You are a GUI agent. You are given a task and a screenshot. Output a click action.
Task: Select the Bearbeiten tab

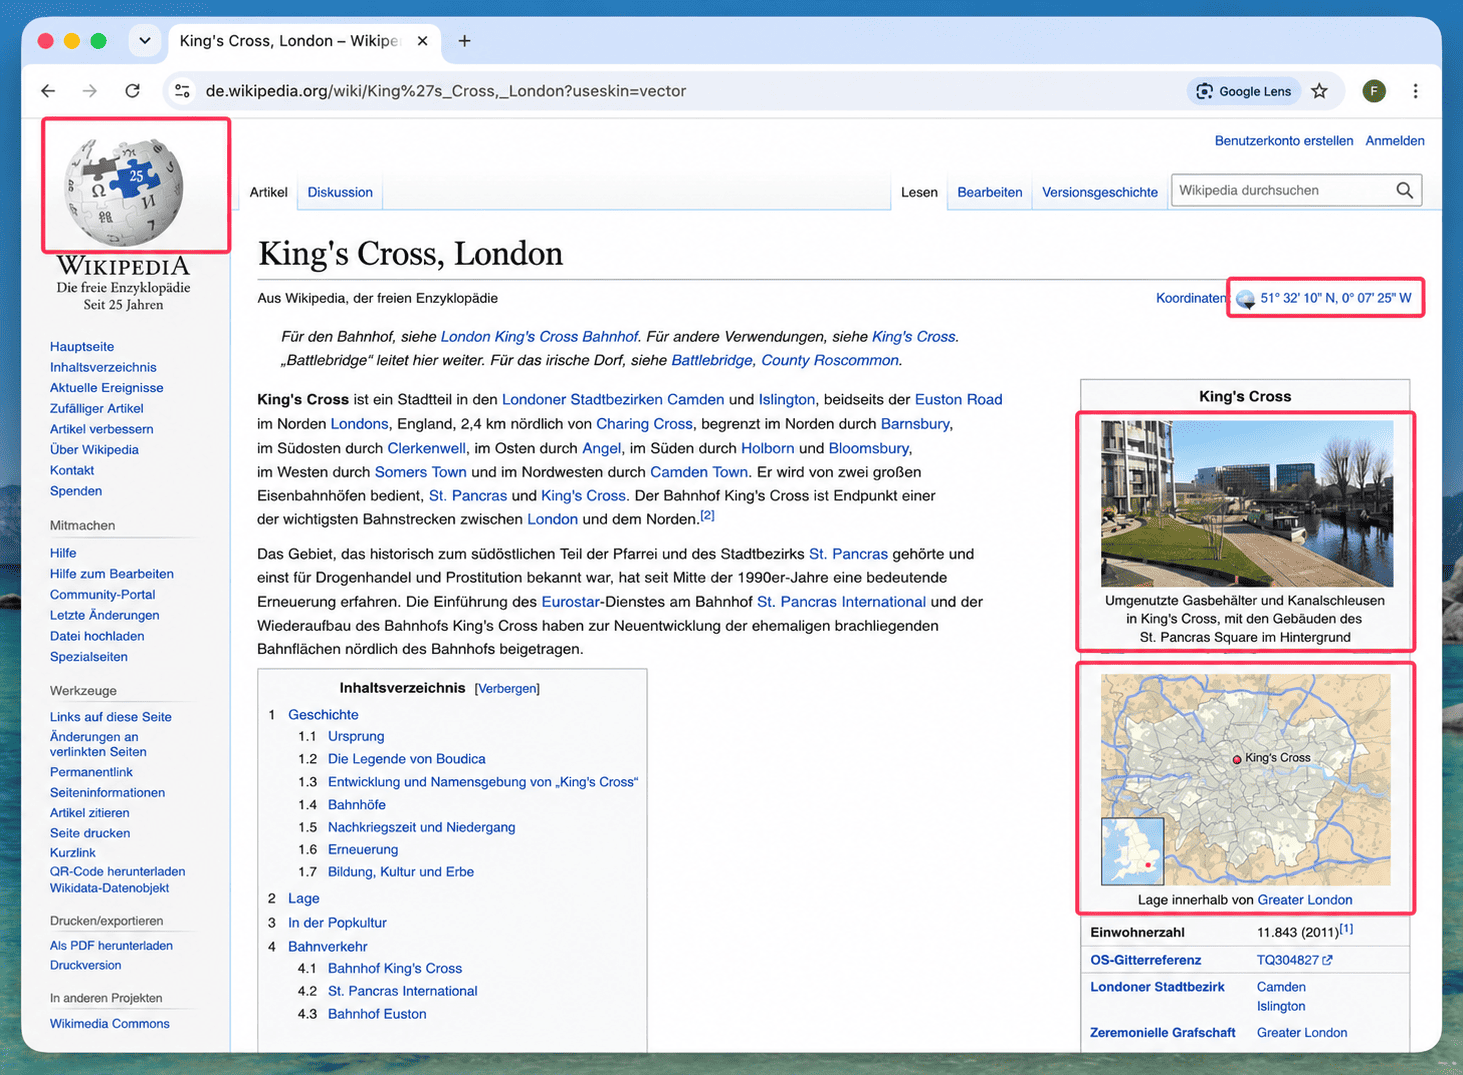(989, 192)
